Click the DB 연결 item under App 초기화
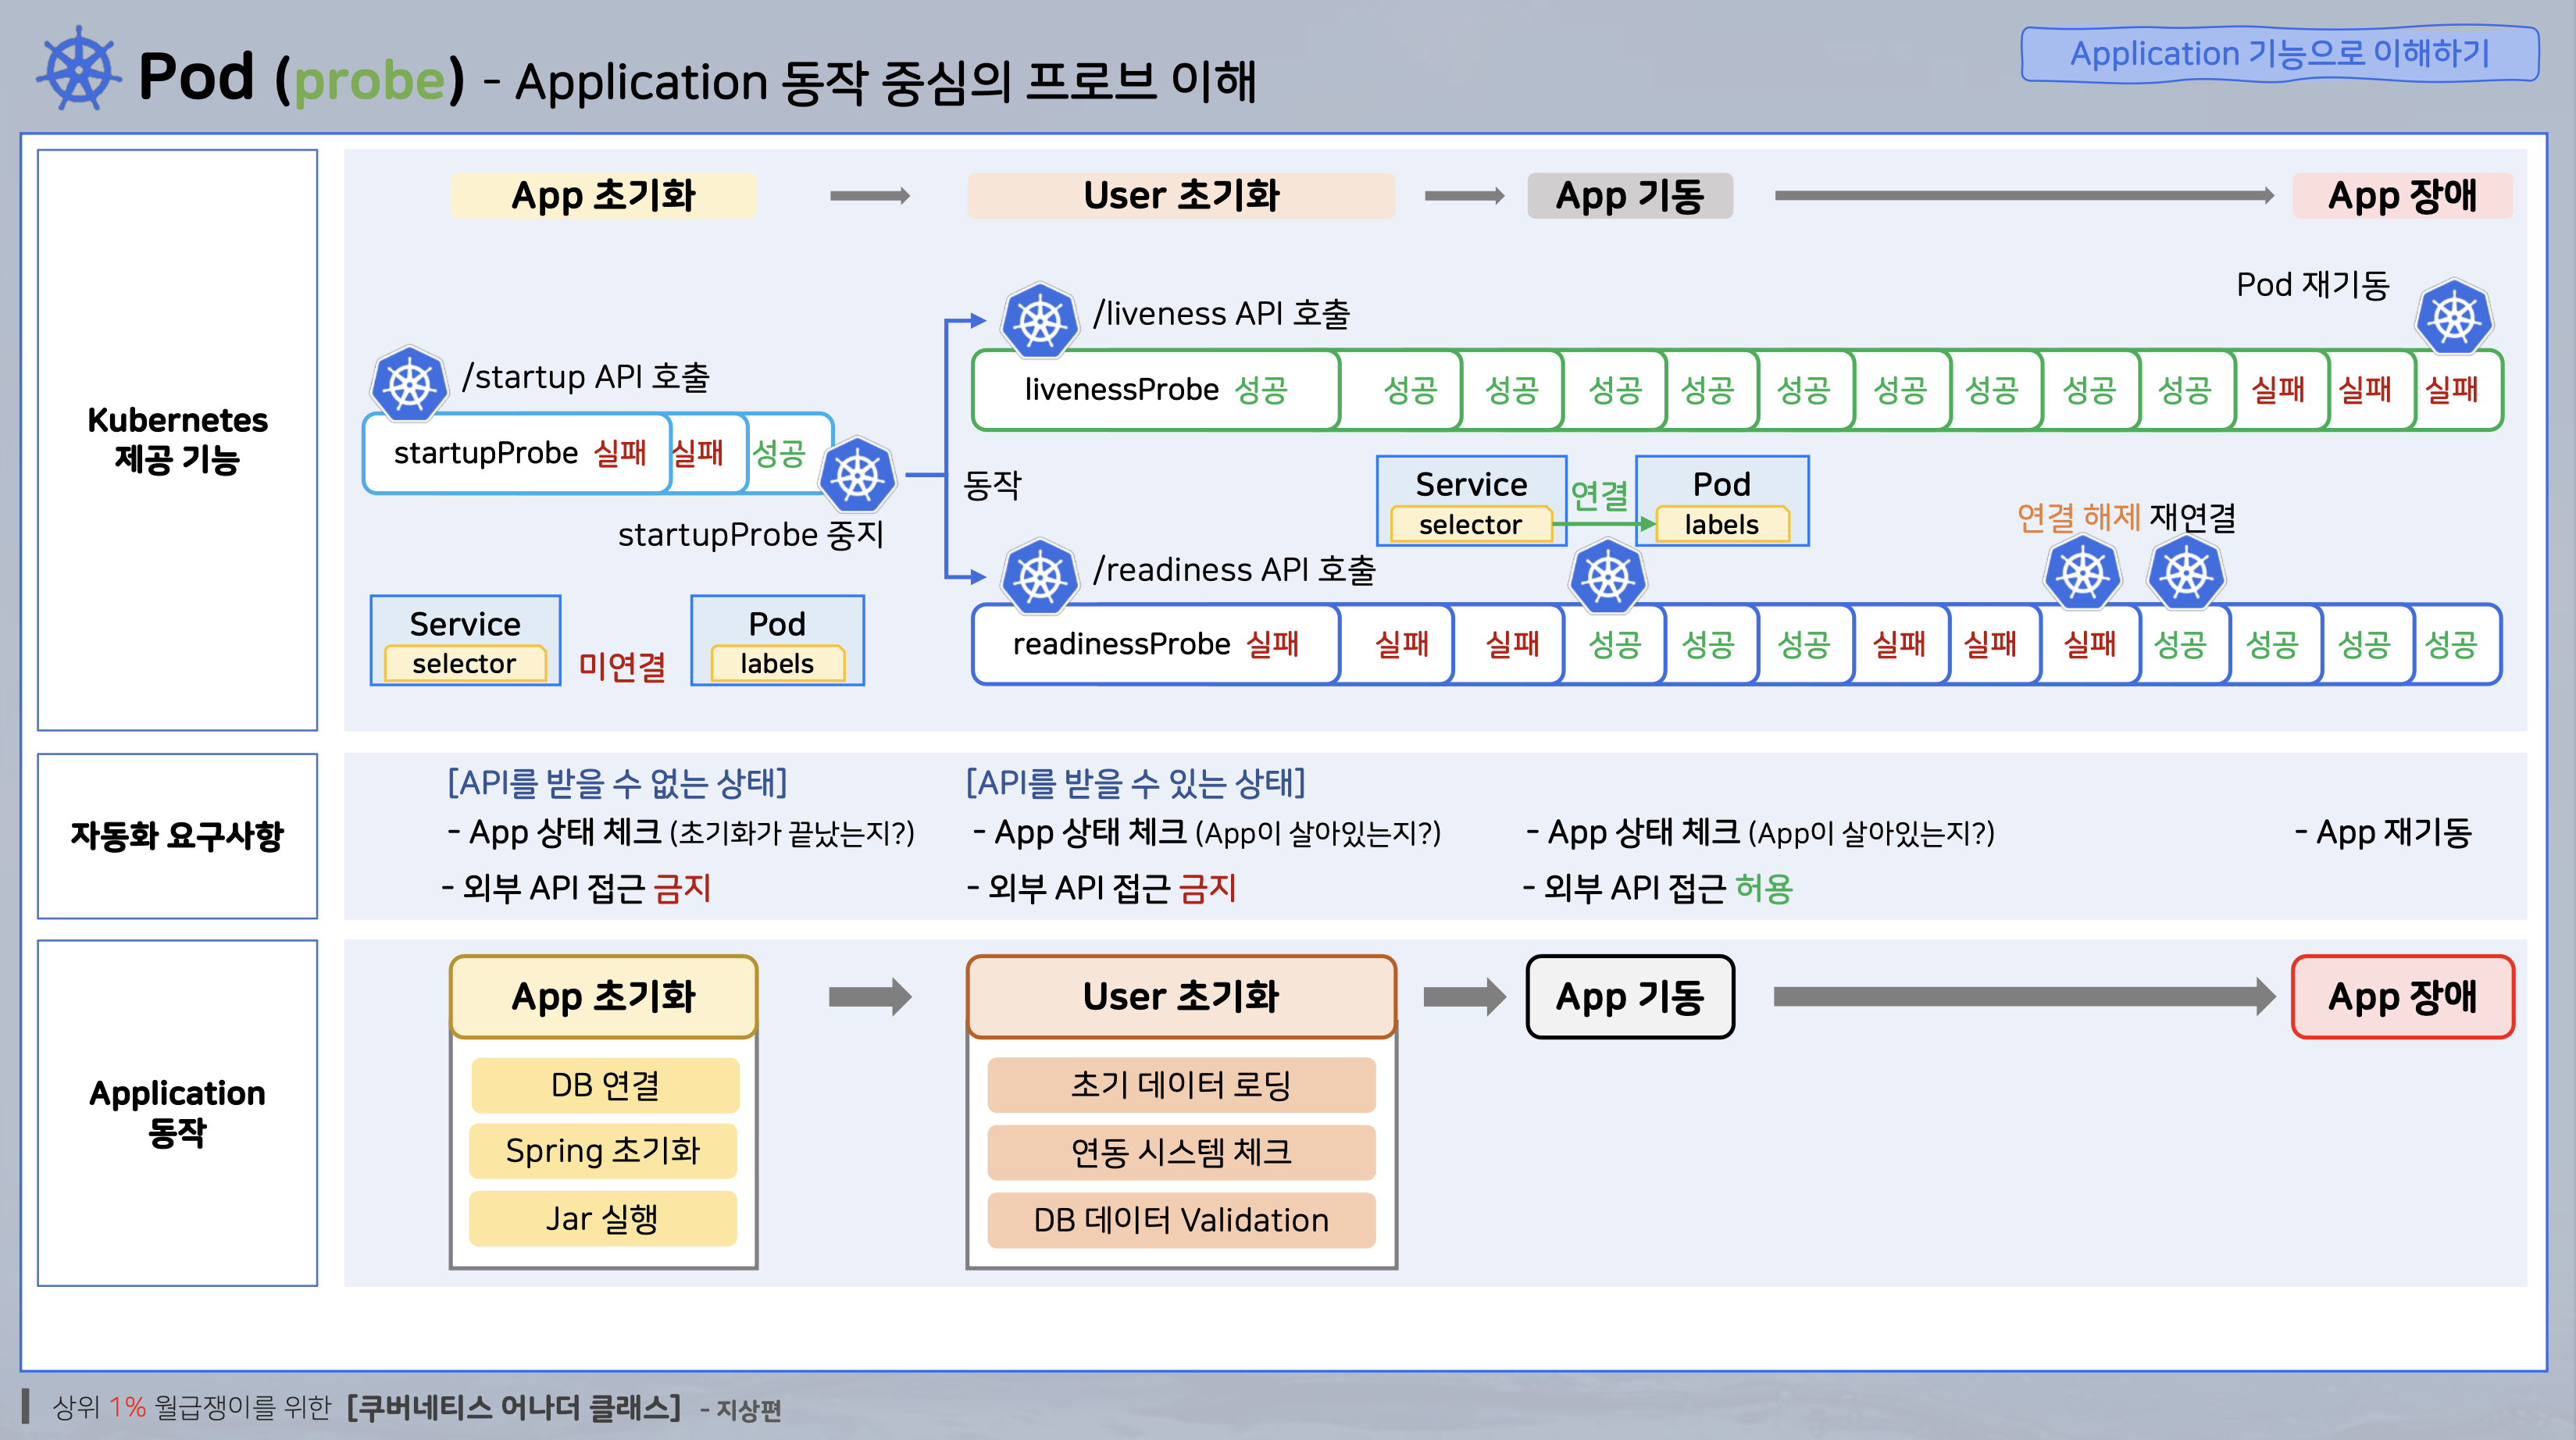Viewport: 2576px width, 1440px height. [x=605, y=1085]
